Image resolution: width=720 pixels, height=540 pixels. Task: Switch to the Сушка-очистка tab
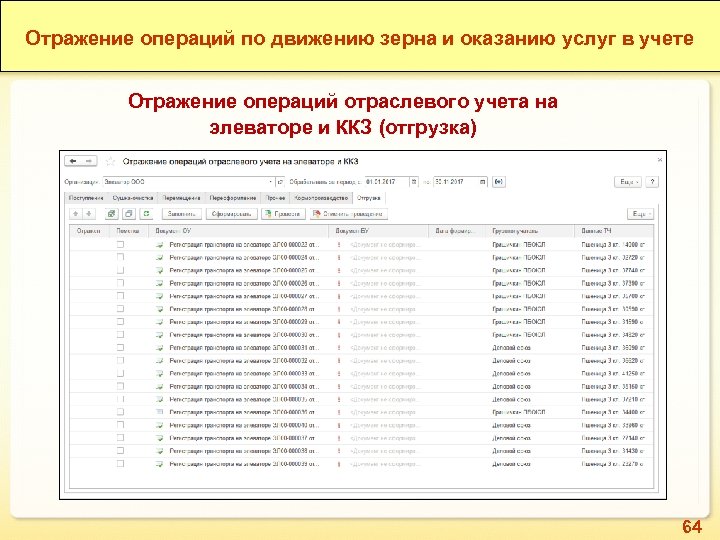tap(133, 198)
